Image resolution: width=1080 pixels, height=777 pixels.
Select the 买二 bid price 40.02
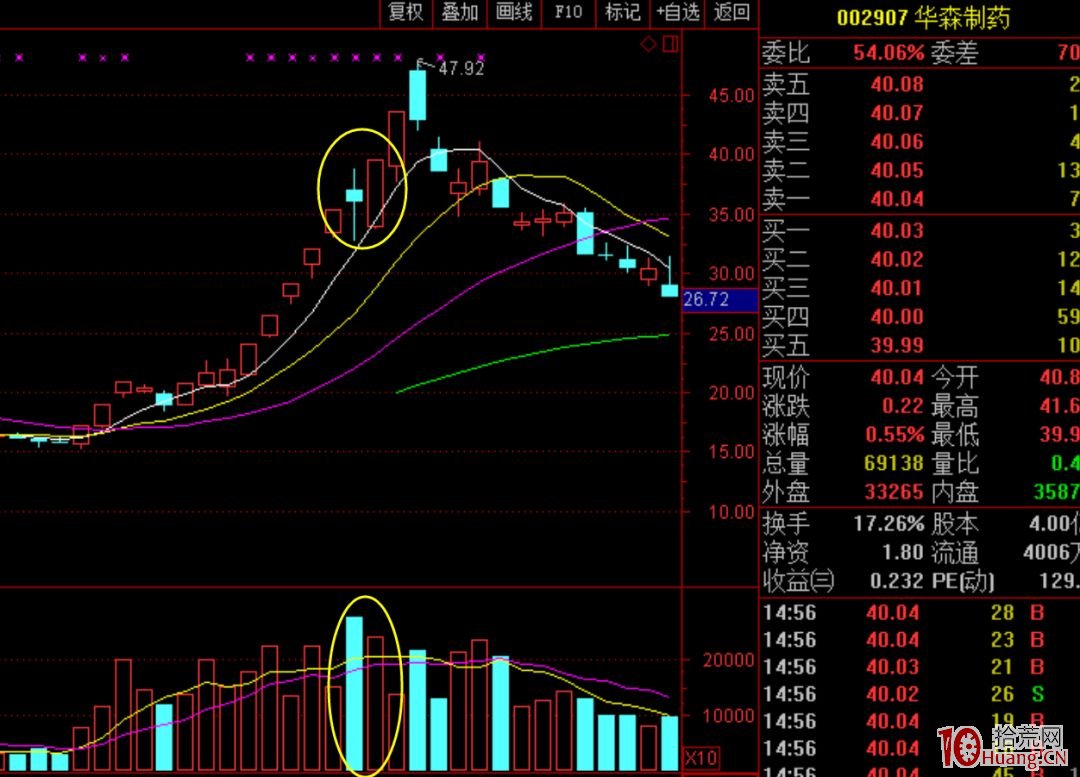896,259
